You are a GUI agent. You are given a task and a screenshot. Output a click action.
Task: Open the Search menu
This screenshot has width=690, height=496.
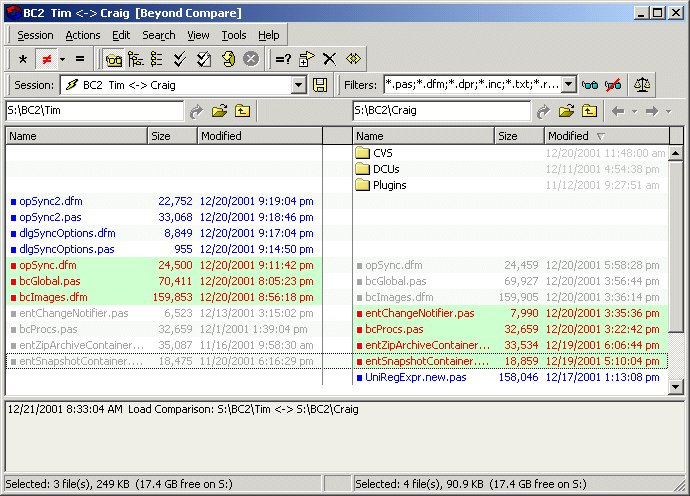point(159,35)
